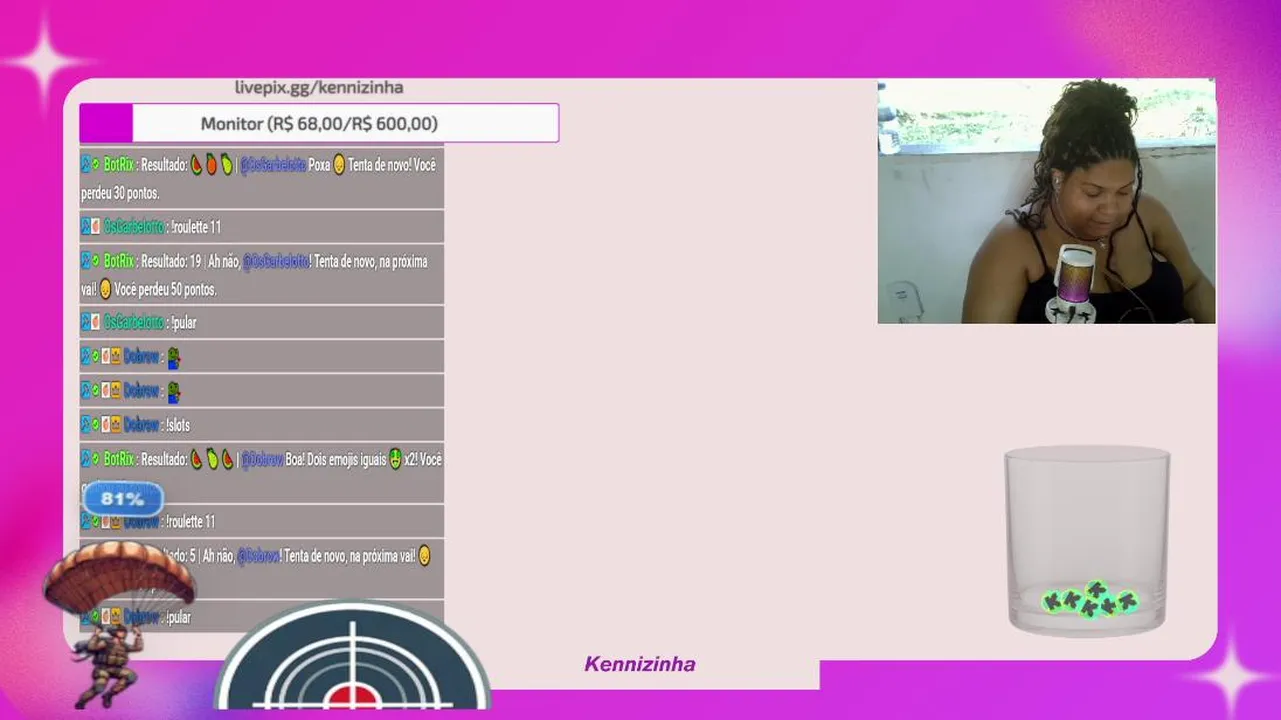Viewport: 1281px width, 720px height.
Task: Select OsGarbelotto's '!pular' command text
Action: (183, 323)
